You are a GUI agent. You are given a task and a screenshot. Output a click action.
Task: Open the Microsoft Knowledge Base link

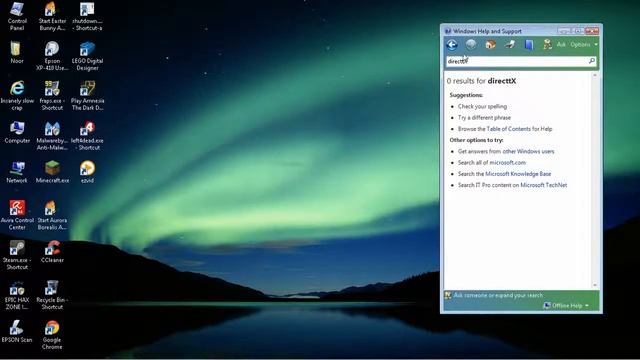(x=518, y=173)
